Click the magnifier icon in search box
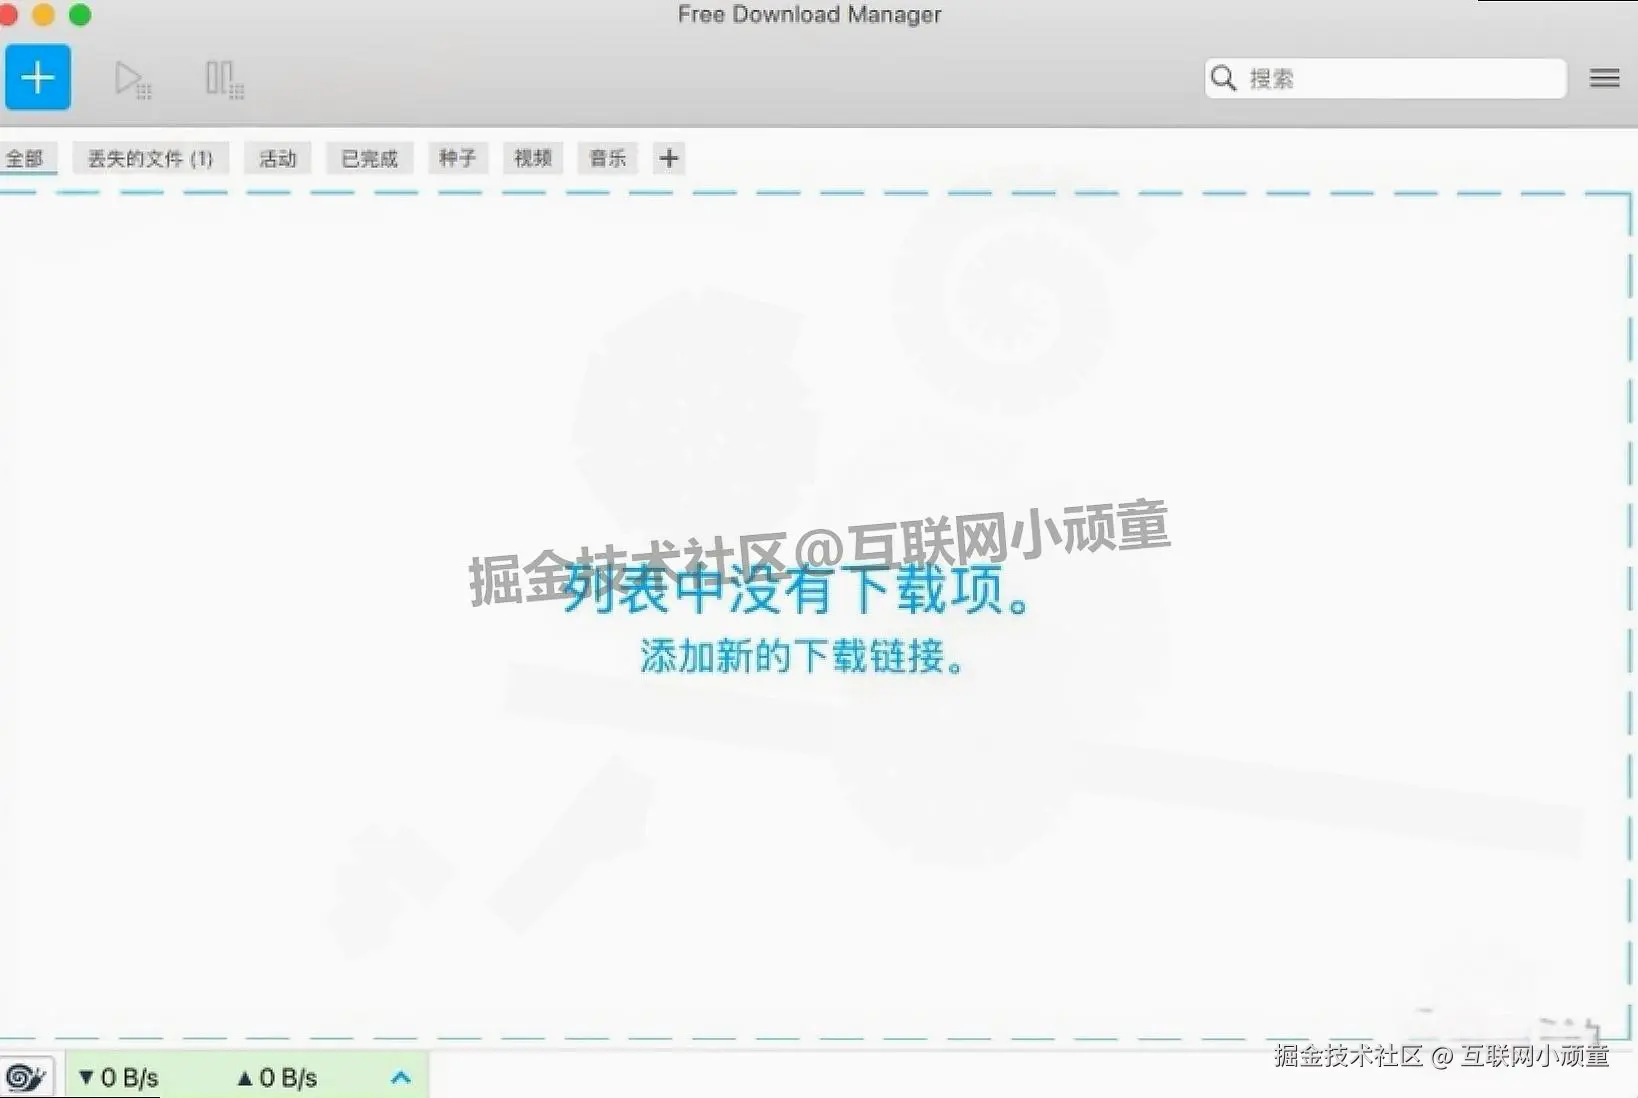The image size is (1638, 1098). click(x=1224, y=78)
